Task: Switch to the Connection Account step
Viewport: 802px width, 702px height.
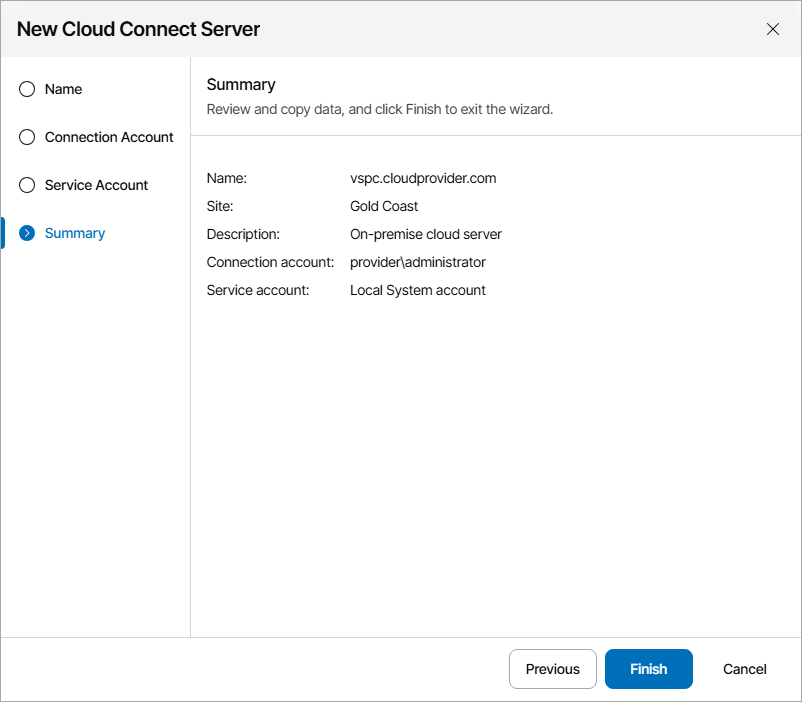Action: tap(108, 137)
